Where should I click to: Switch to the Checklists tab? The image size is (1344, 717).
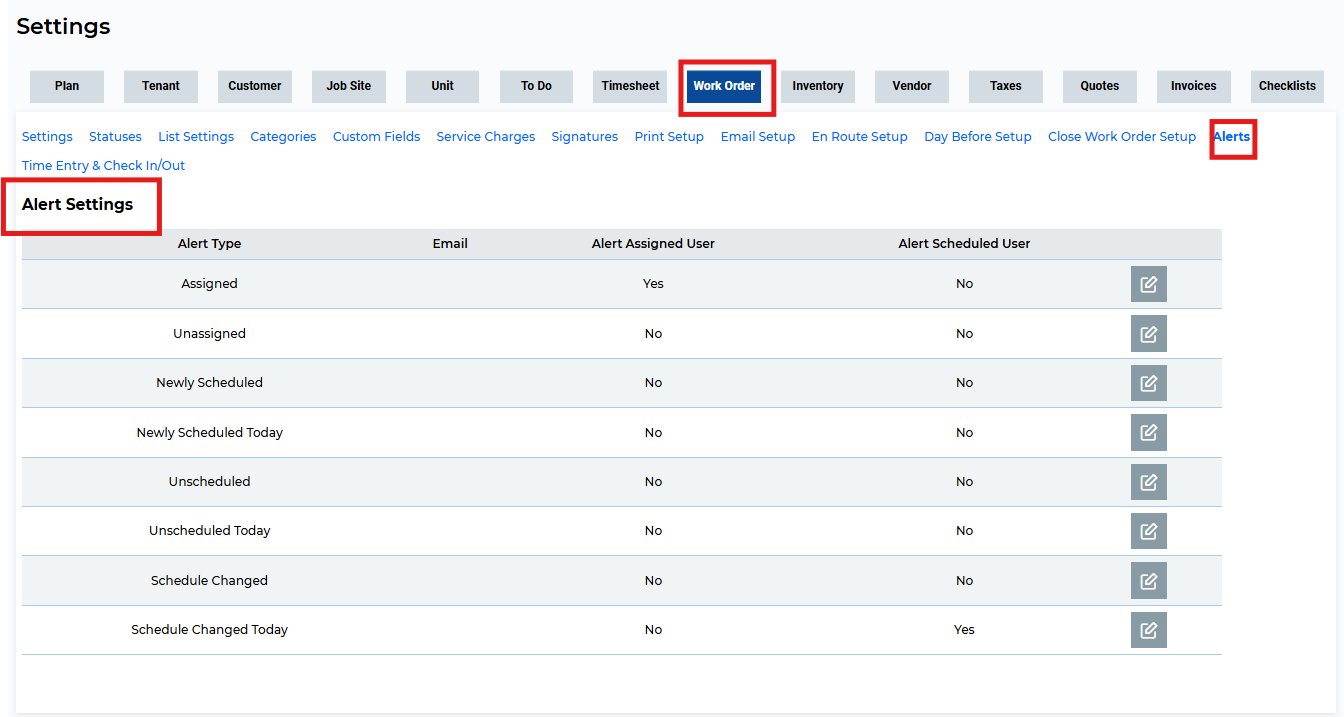(1288, 86)
